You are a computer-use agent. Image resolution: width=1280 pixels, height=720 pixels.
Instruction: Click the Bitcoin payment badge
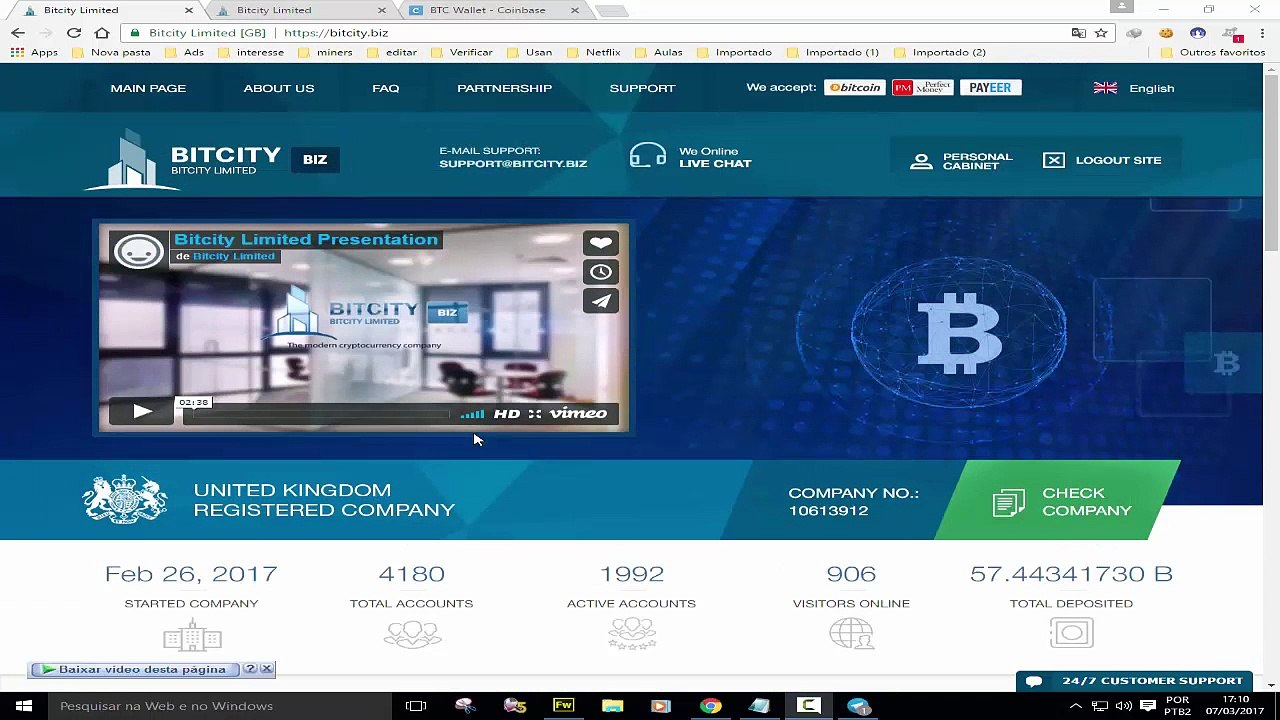855,88
